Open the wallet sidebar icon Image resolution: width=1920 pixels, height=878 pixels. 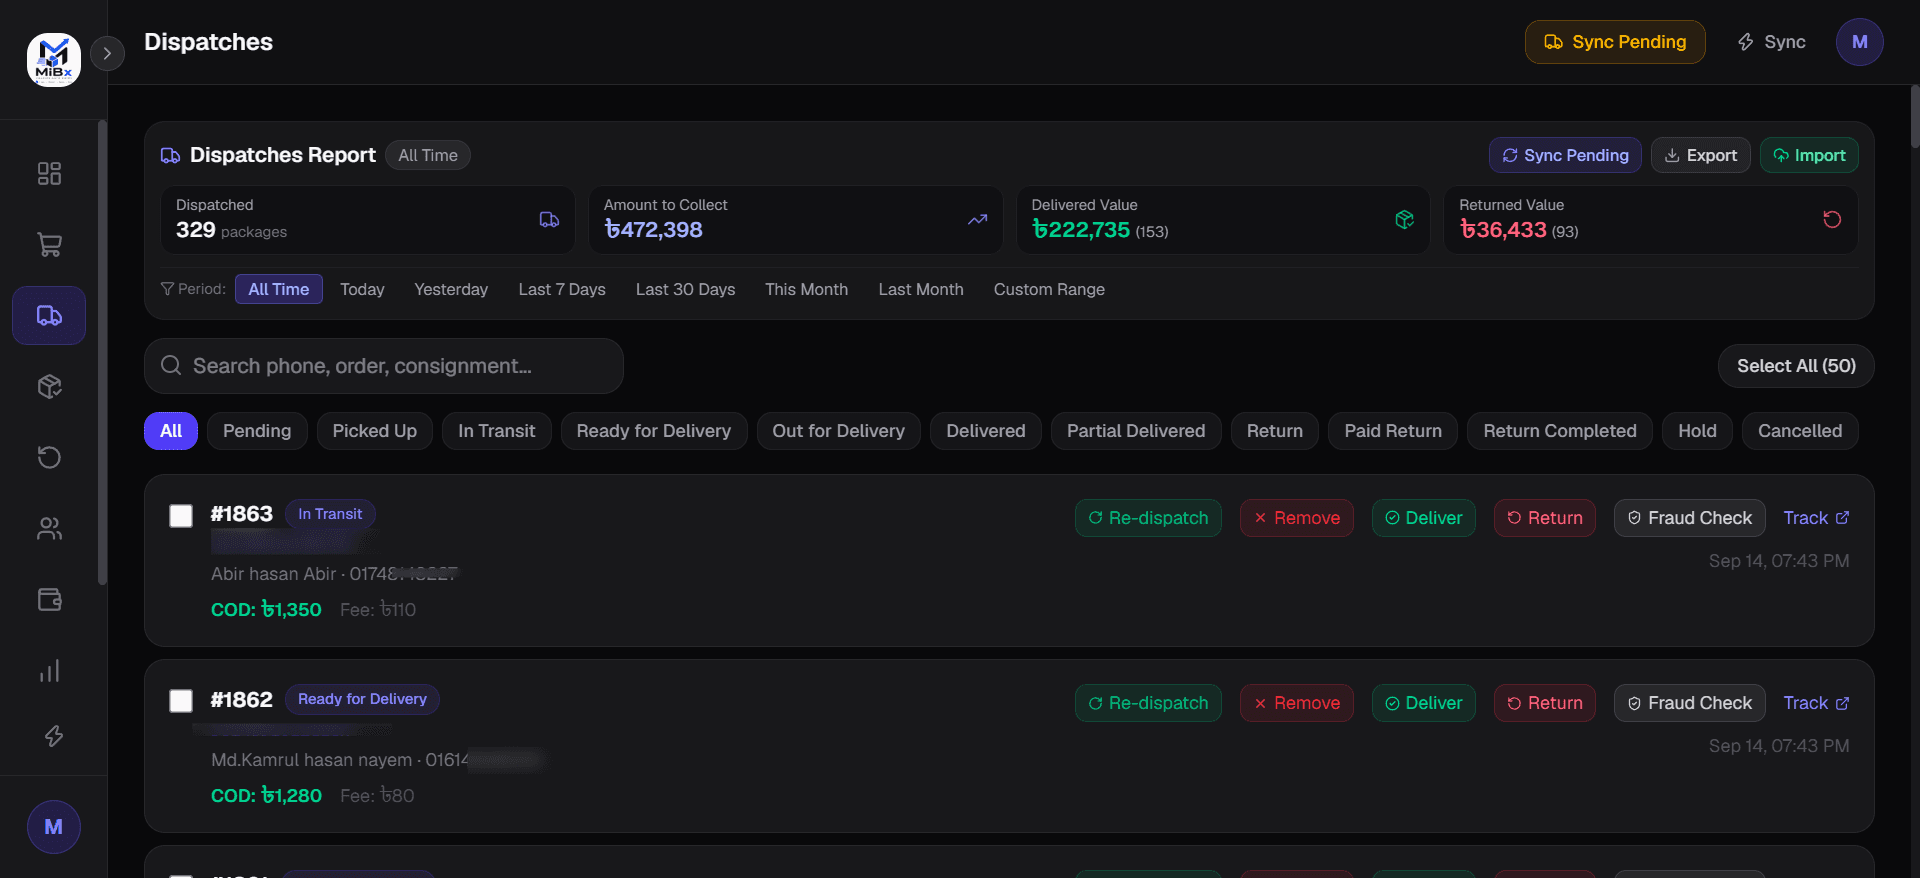point(49,600)
